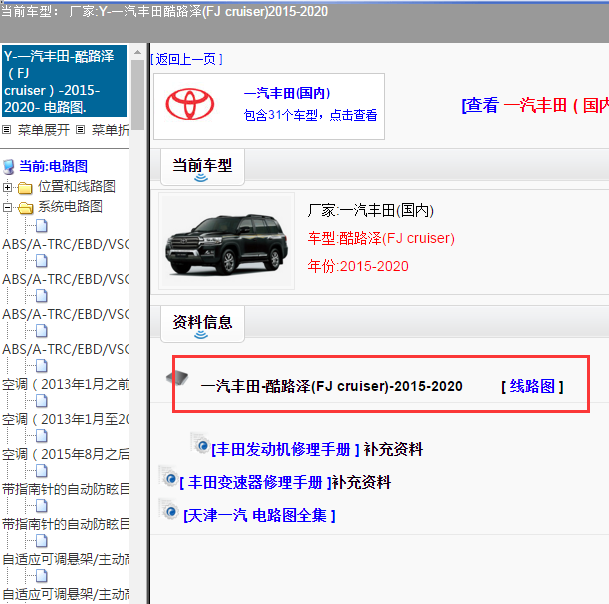Click the 当前:电路图 heading
This screenshot has height=604, width=609.
click(54, 166)
